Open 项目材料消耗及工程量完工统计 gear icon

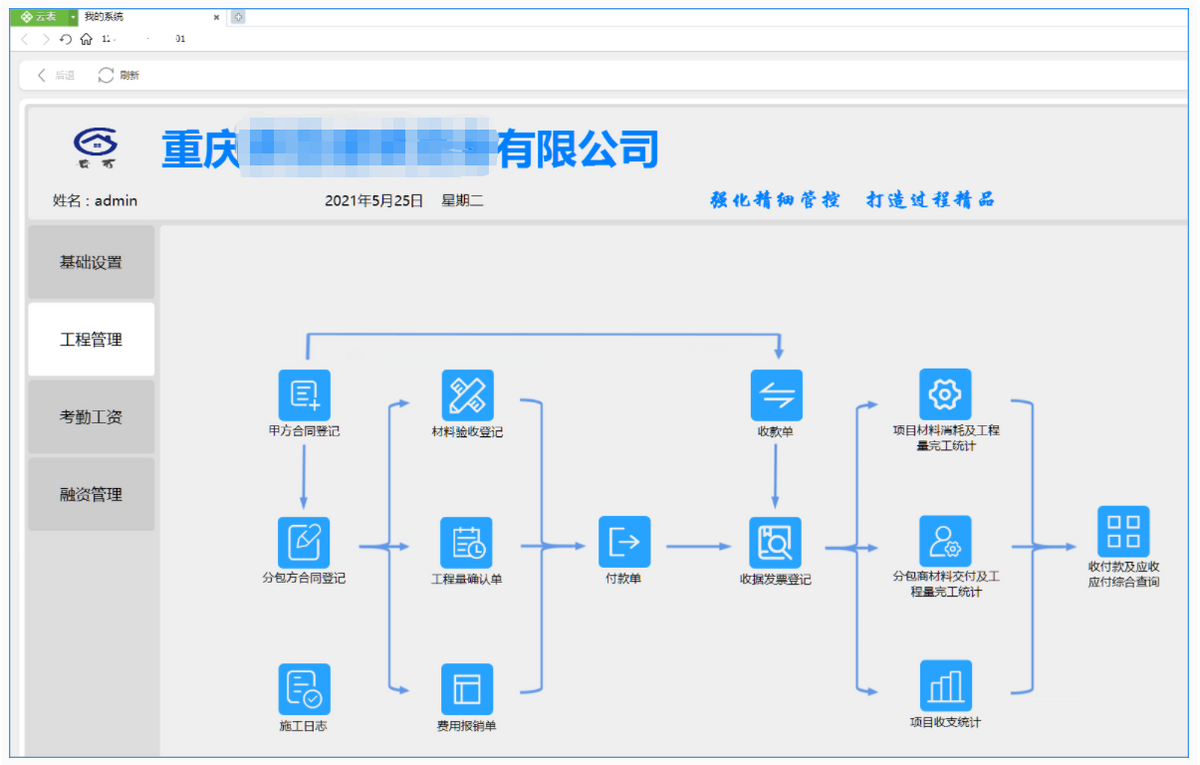coord(944,394)
